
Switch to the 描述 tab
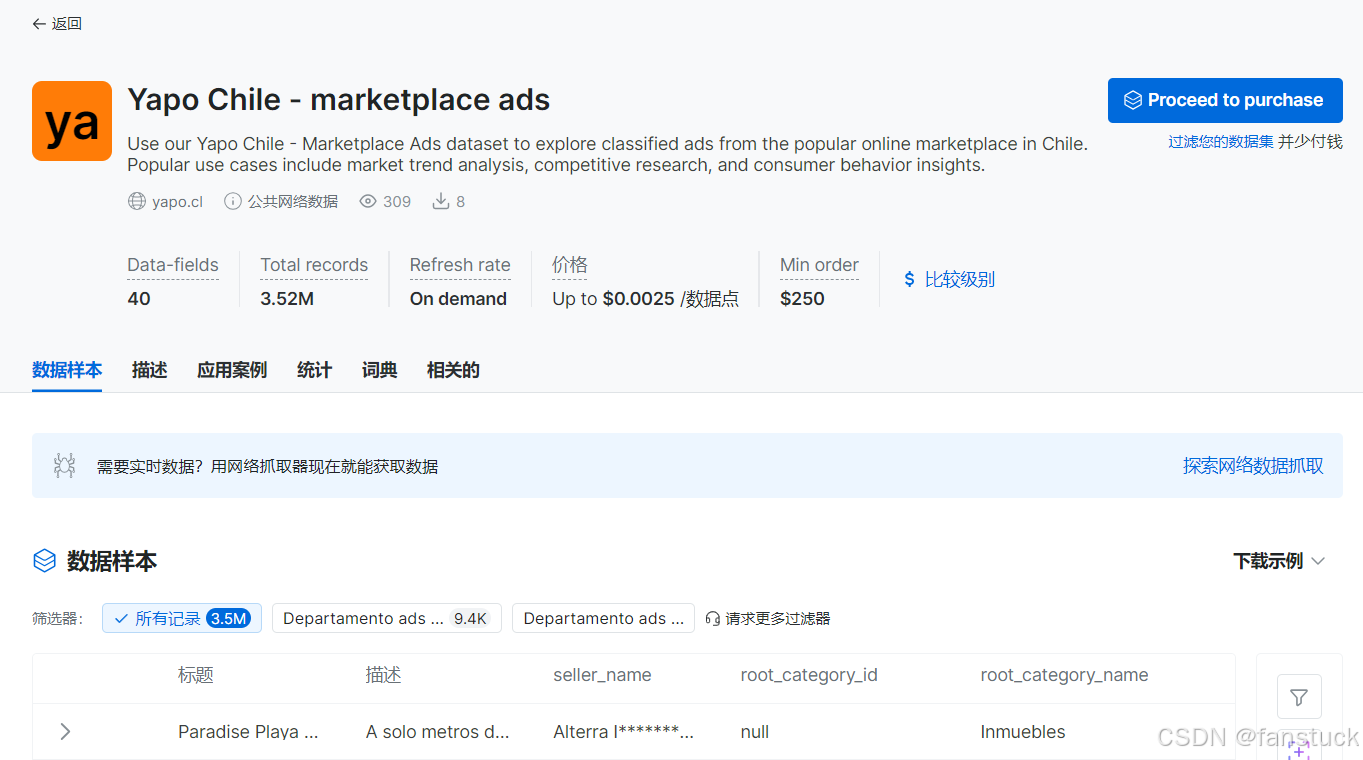pos(149,370)
